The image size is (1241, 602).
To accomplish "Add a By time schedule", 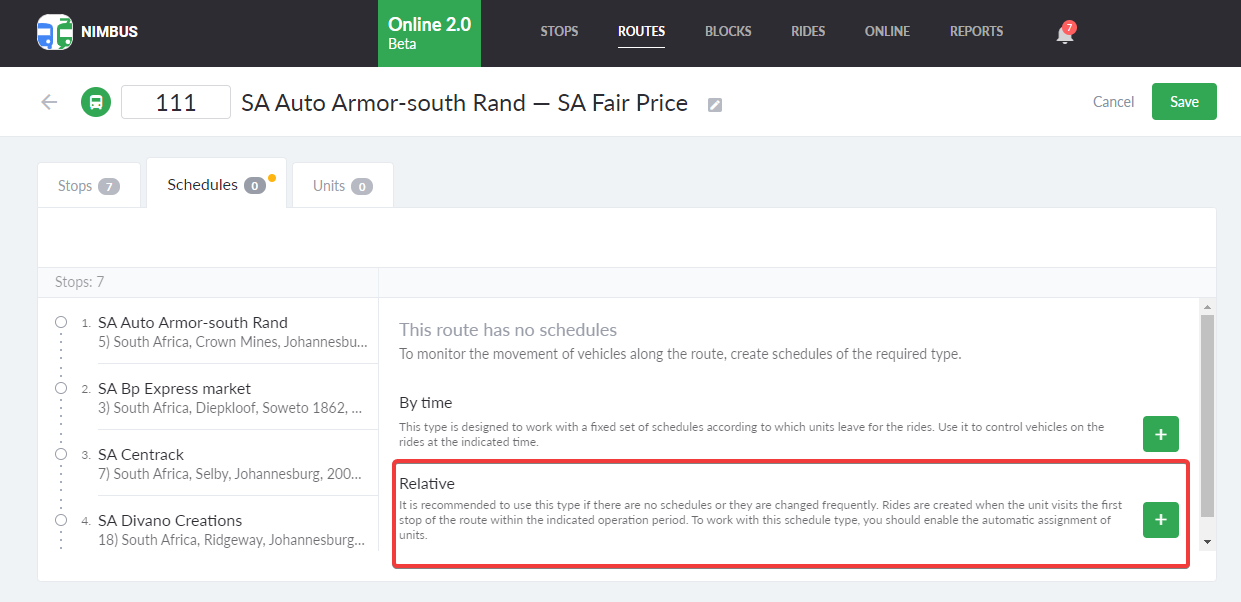I will (1160, 434).
